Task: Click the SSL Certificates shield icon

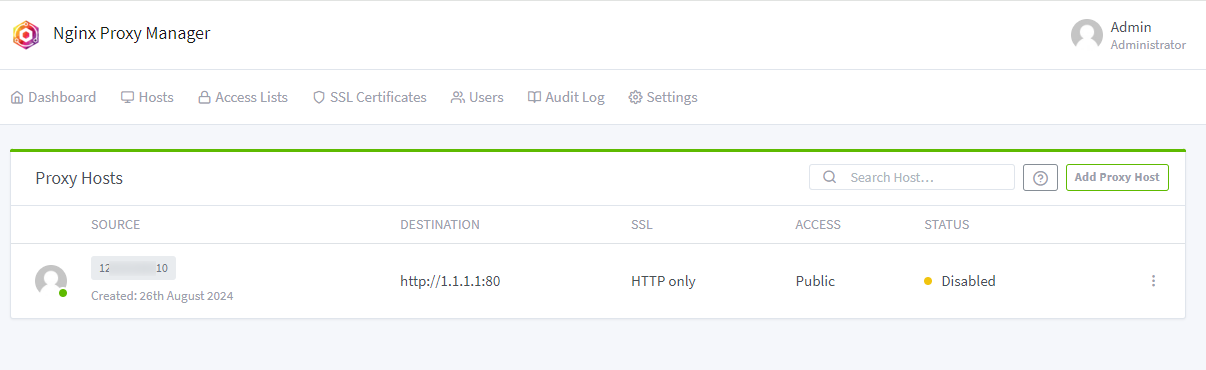Action: click(x=319, y=98)
